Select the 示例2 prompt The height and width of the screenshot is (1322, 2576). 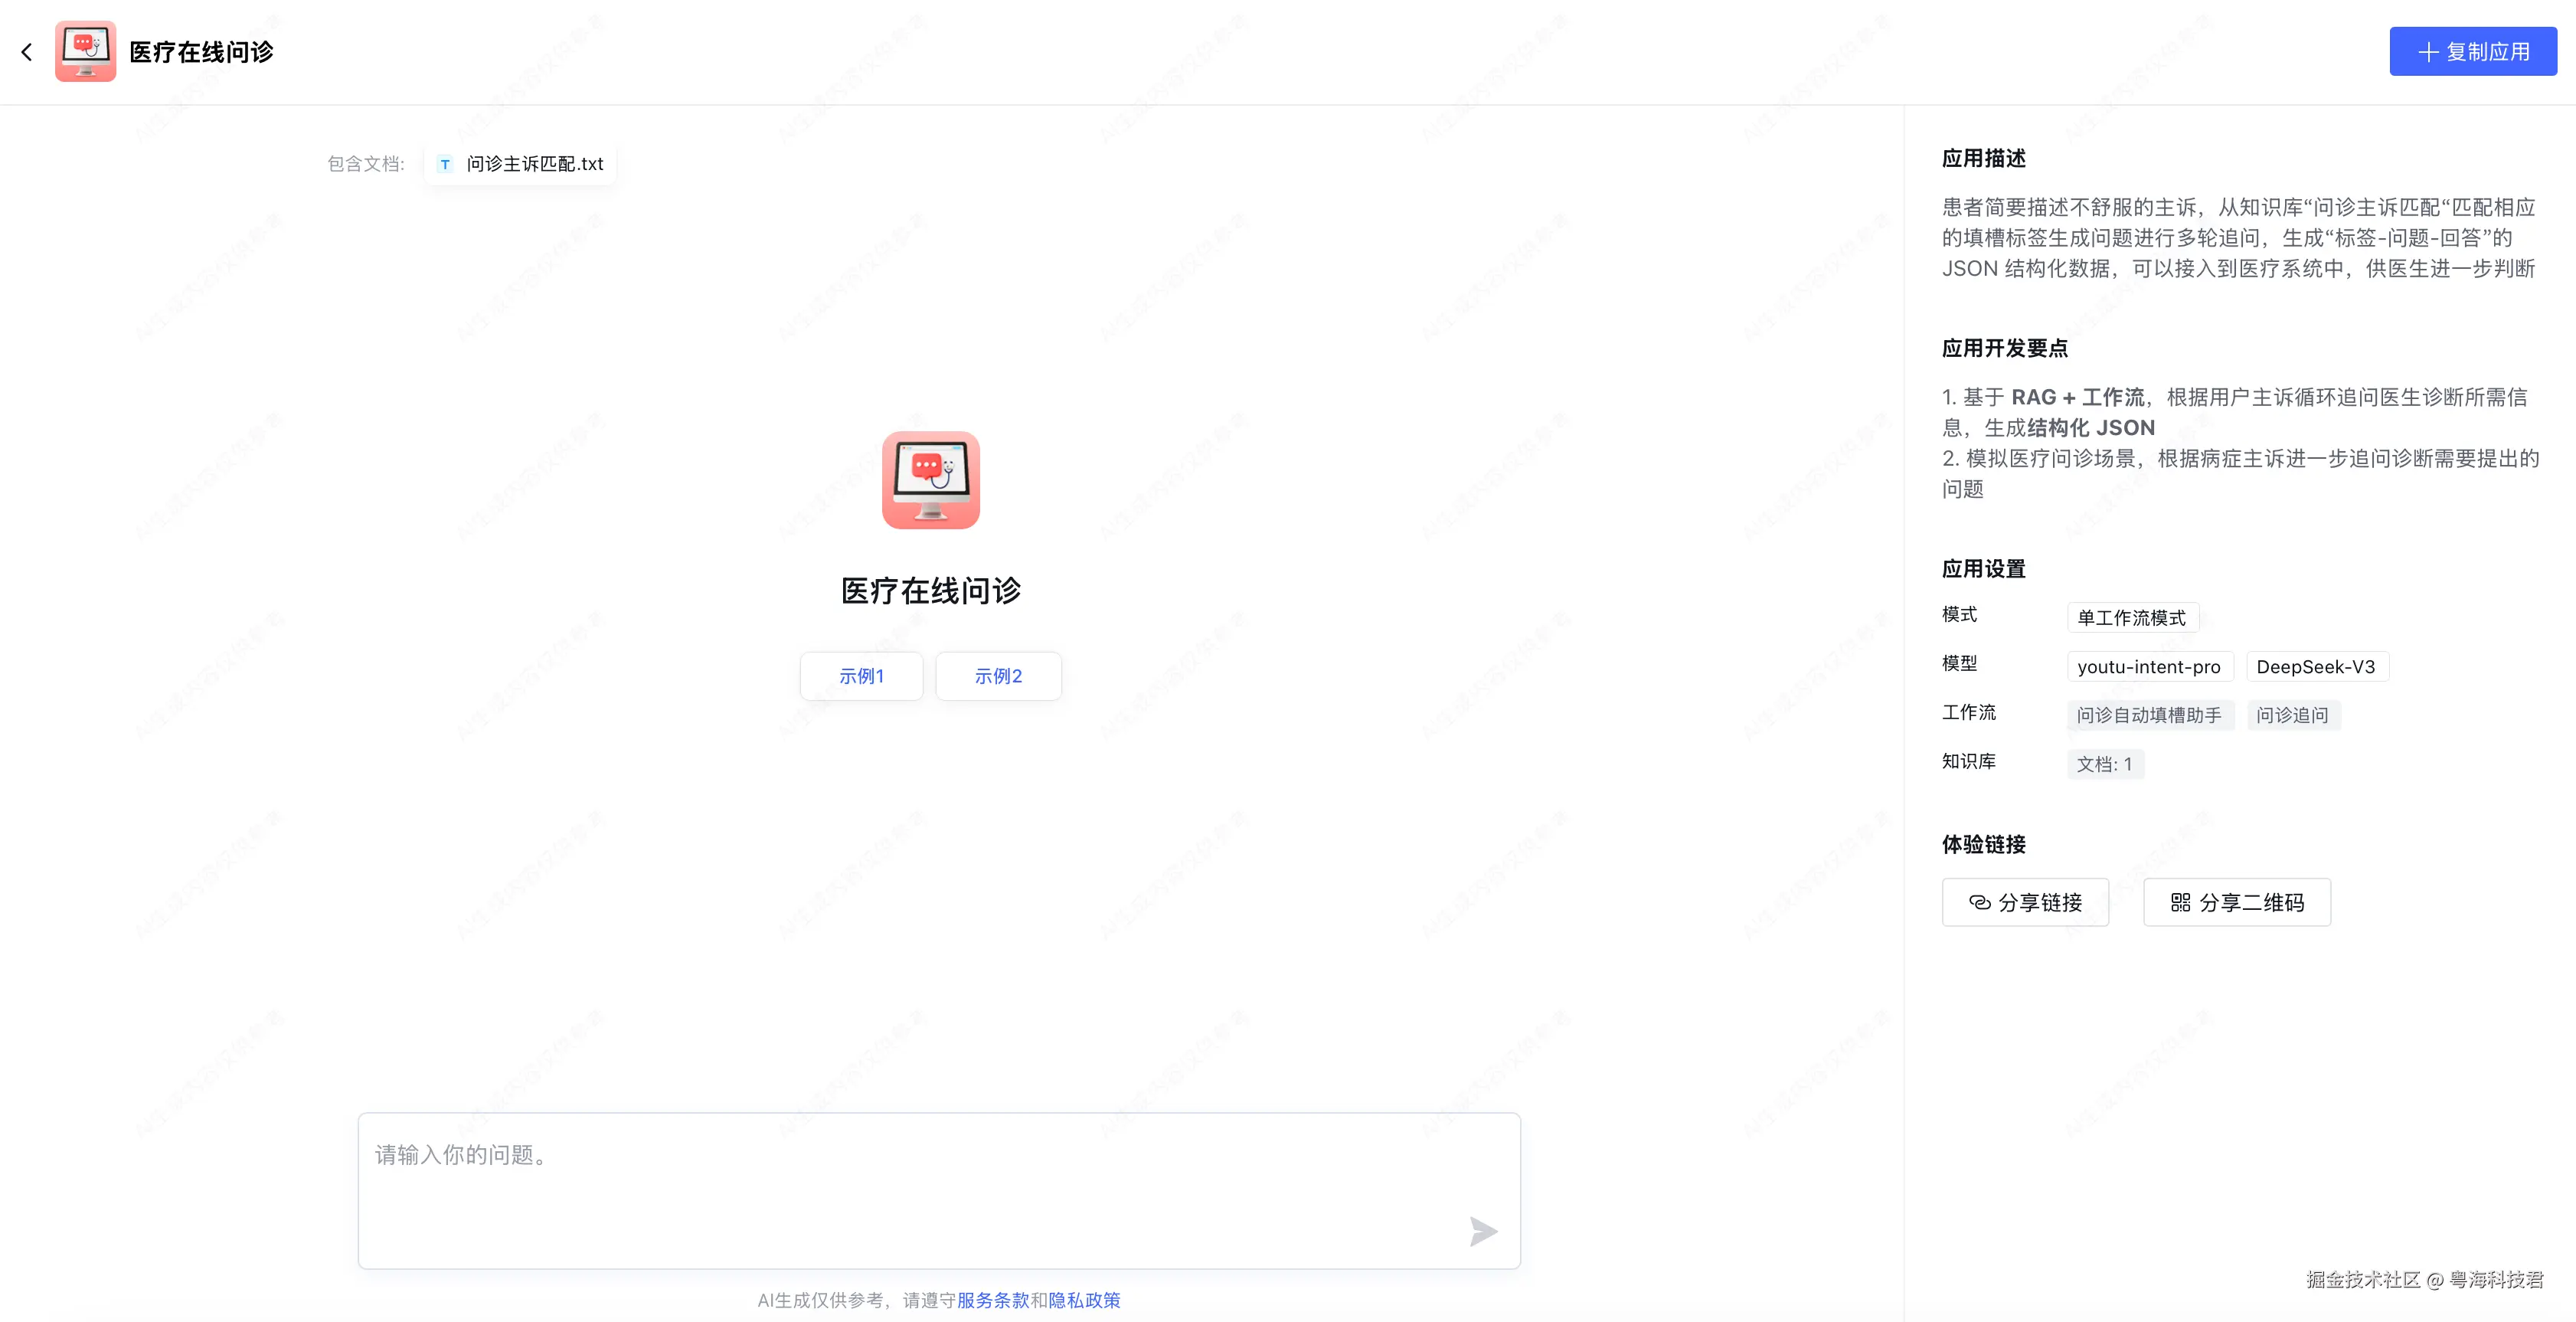point(998,676)
